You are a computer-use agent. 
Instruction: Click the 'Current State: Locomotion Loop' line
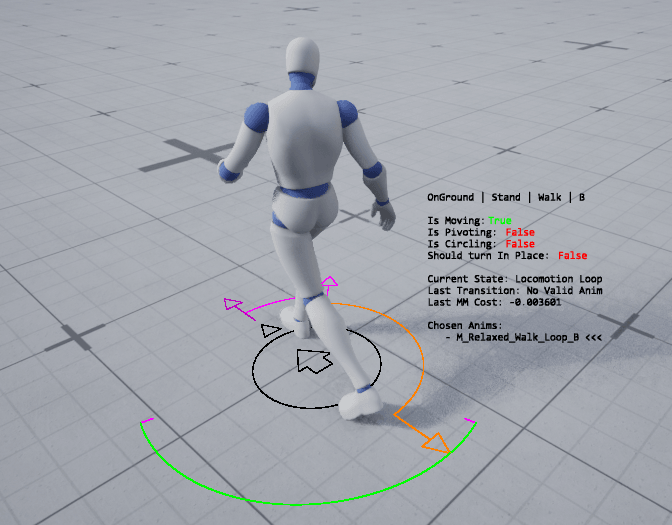(515, 279)
